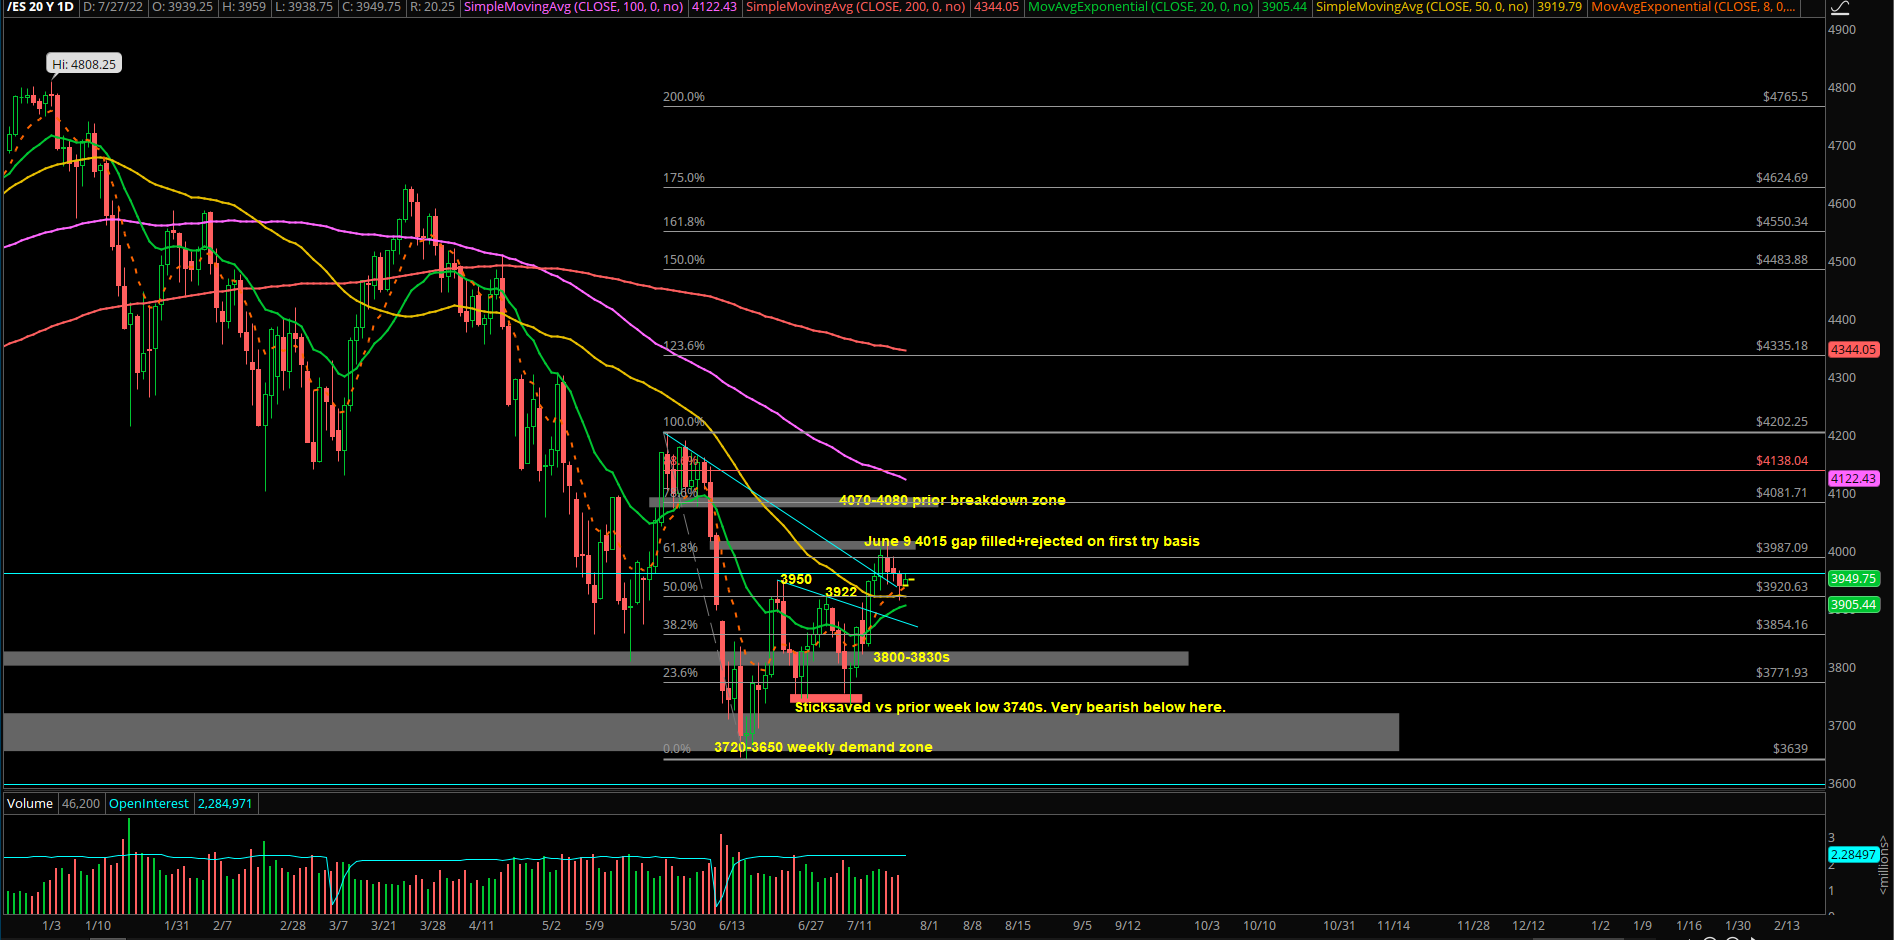Click the Hi: 4808.25 price bubble

(84, 64)
